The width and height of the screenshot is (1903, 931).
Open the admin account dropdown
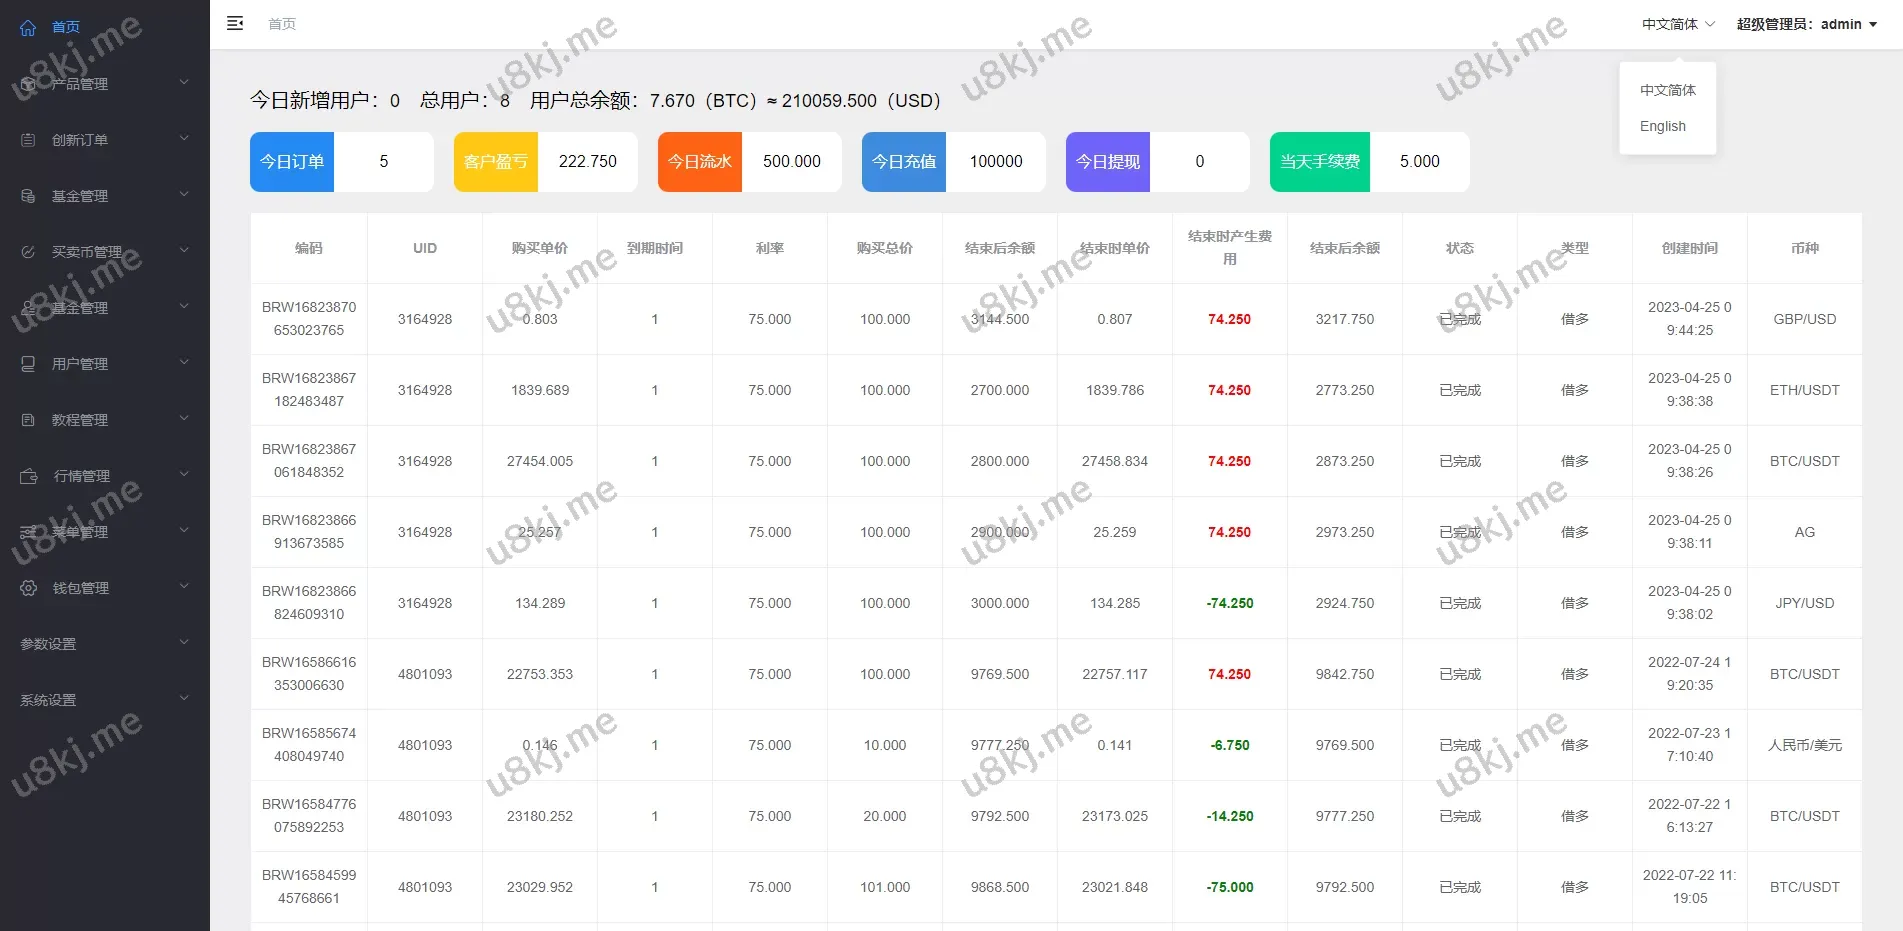click(x=1806, y=24)
